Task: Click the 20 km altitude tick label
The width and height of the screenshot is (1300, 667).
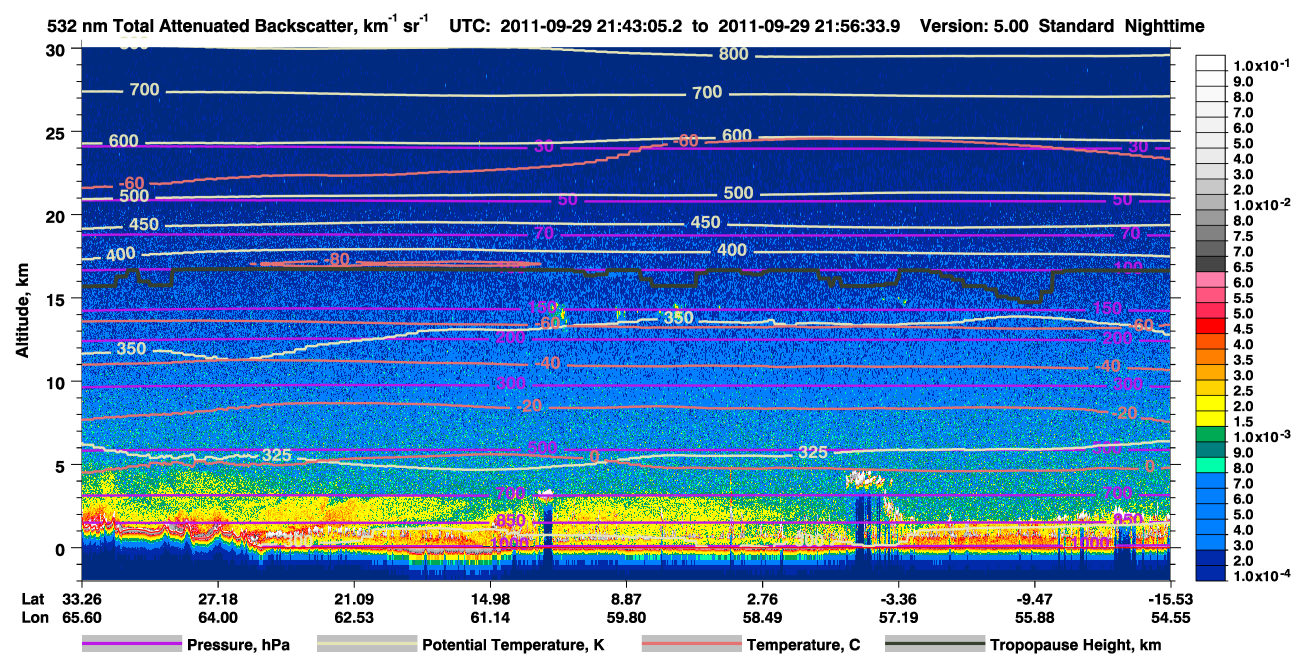Action: (x=57, y=215)
